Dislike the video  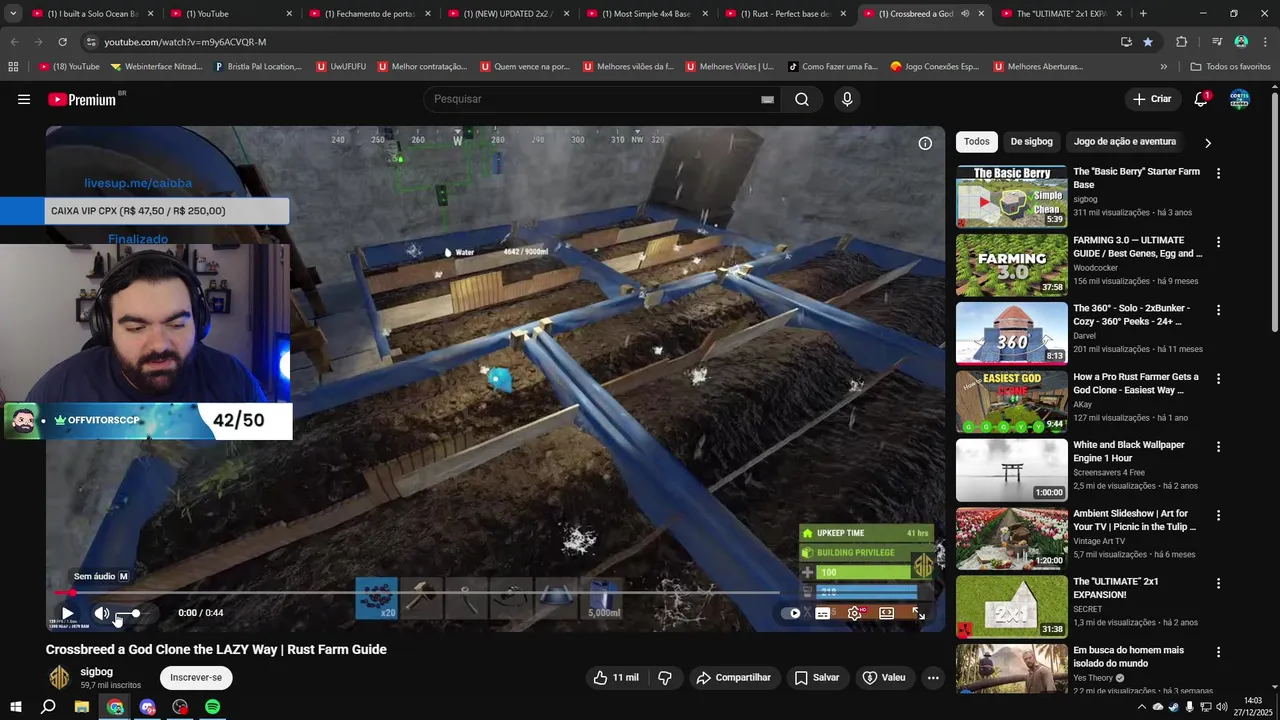664,677
